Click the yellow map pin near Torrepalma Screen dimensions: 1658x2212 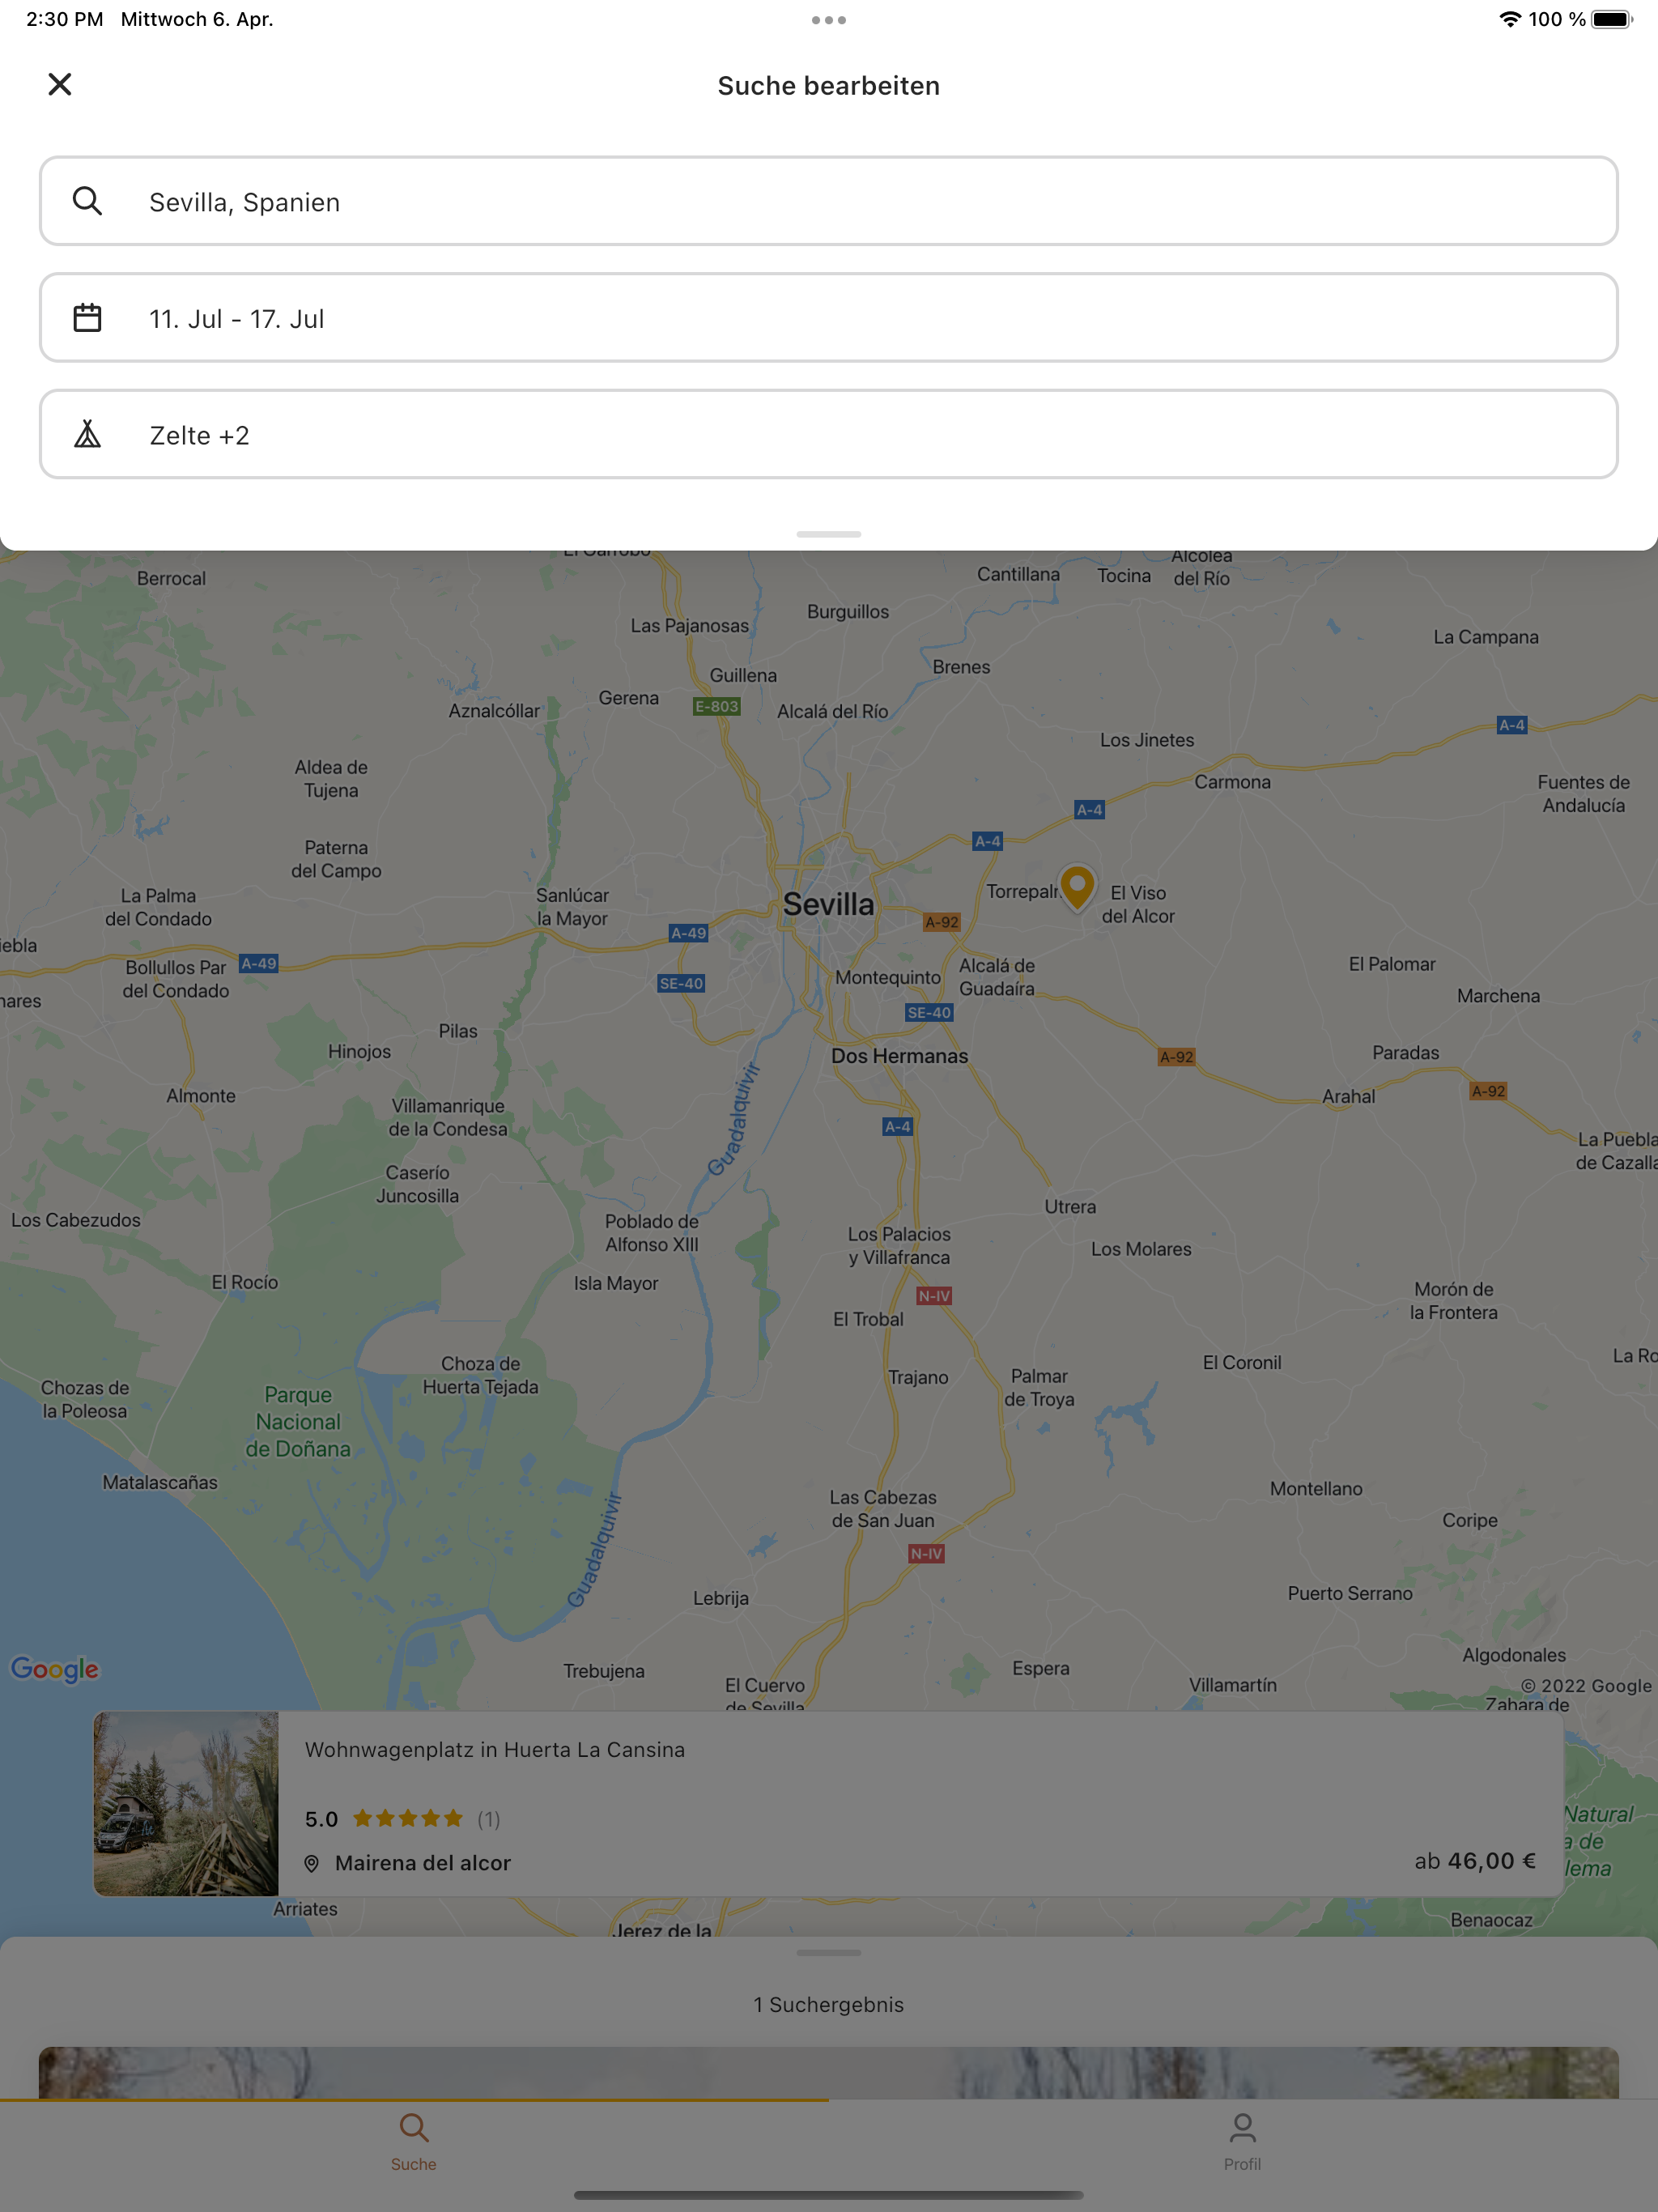[x=1077, y=886]
